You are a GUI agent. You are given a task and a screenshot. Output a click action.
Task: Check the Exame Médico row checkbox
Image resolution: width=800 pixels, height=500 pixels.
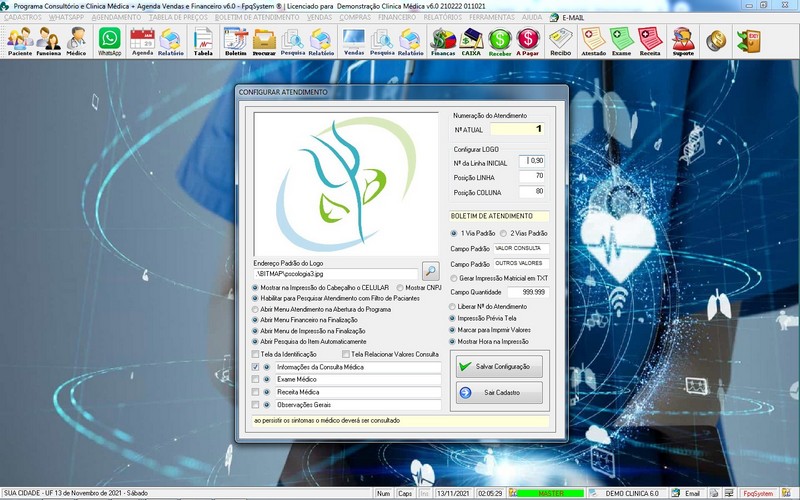[256, 380]
